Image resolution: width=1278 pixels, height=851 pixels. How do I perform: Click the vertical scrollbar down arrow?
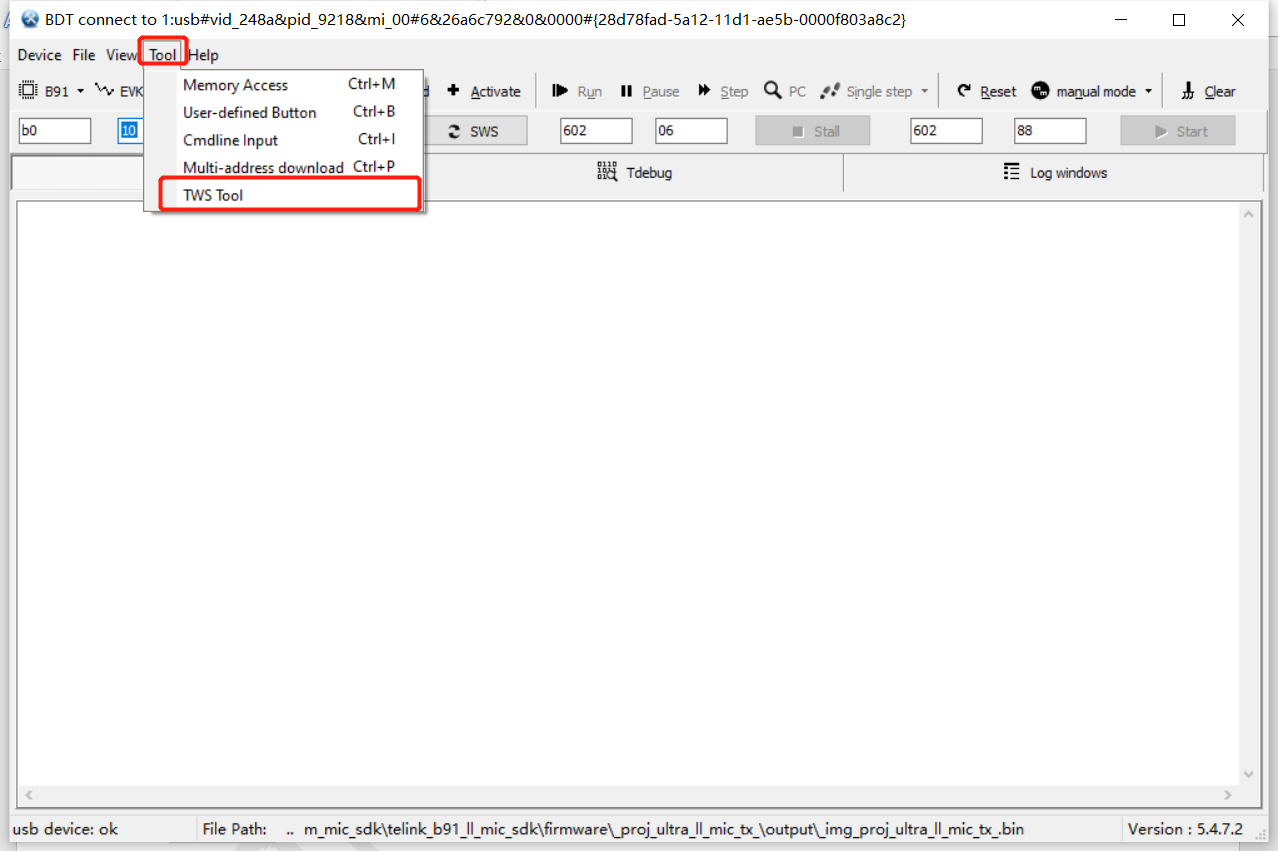click(x=1248, y=774)
